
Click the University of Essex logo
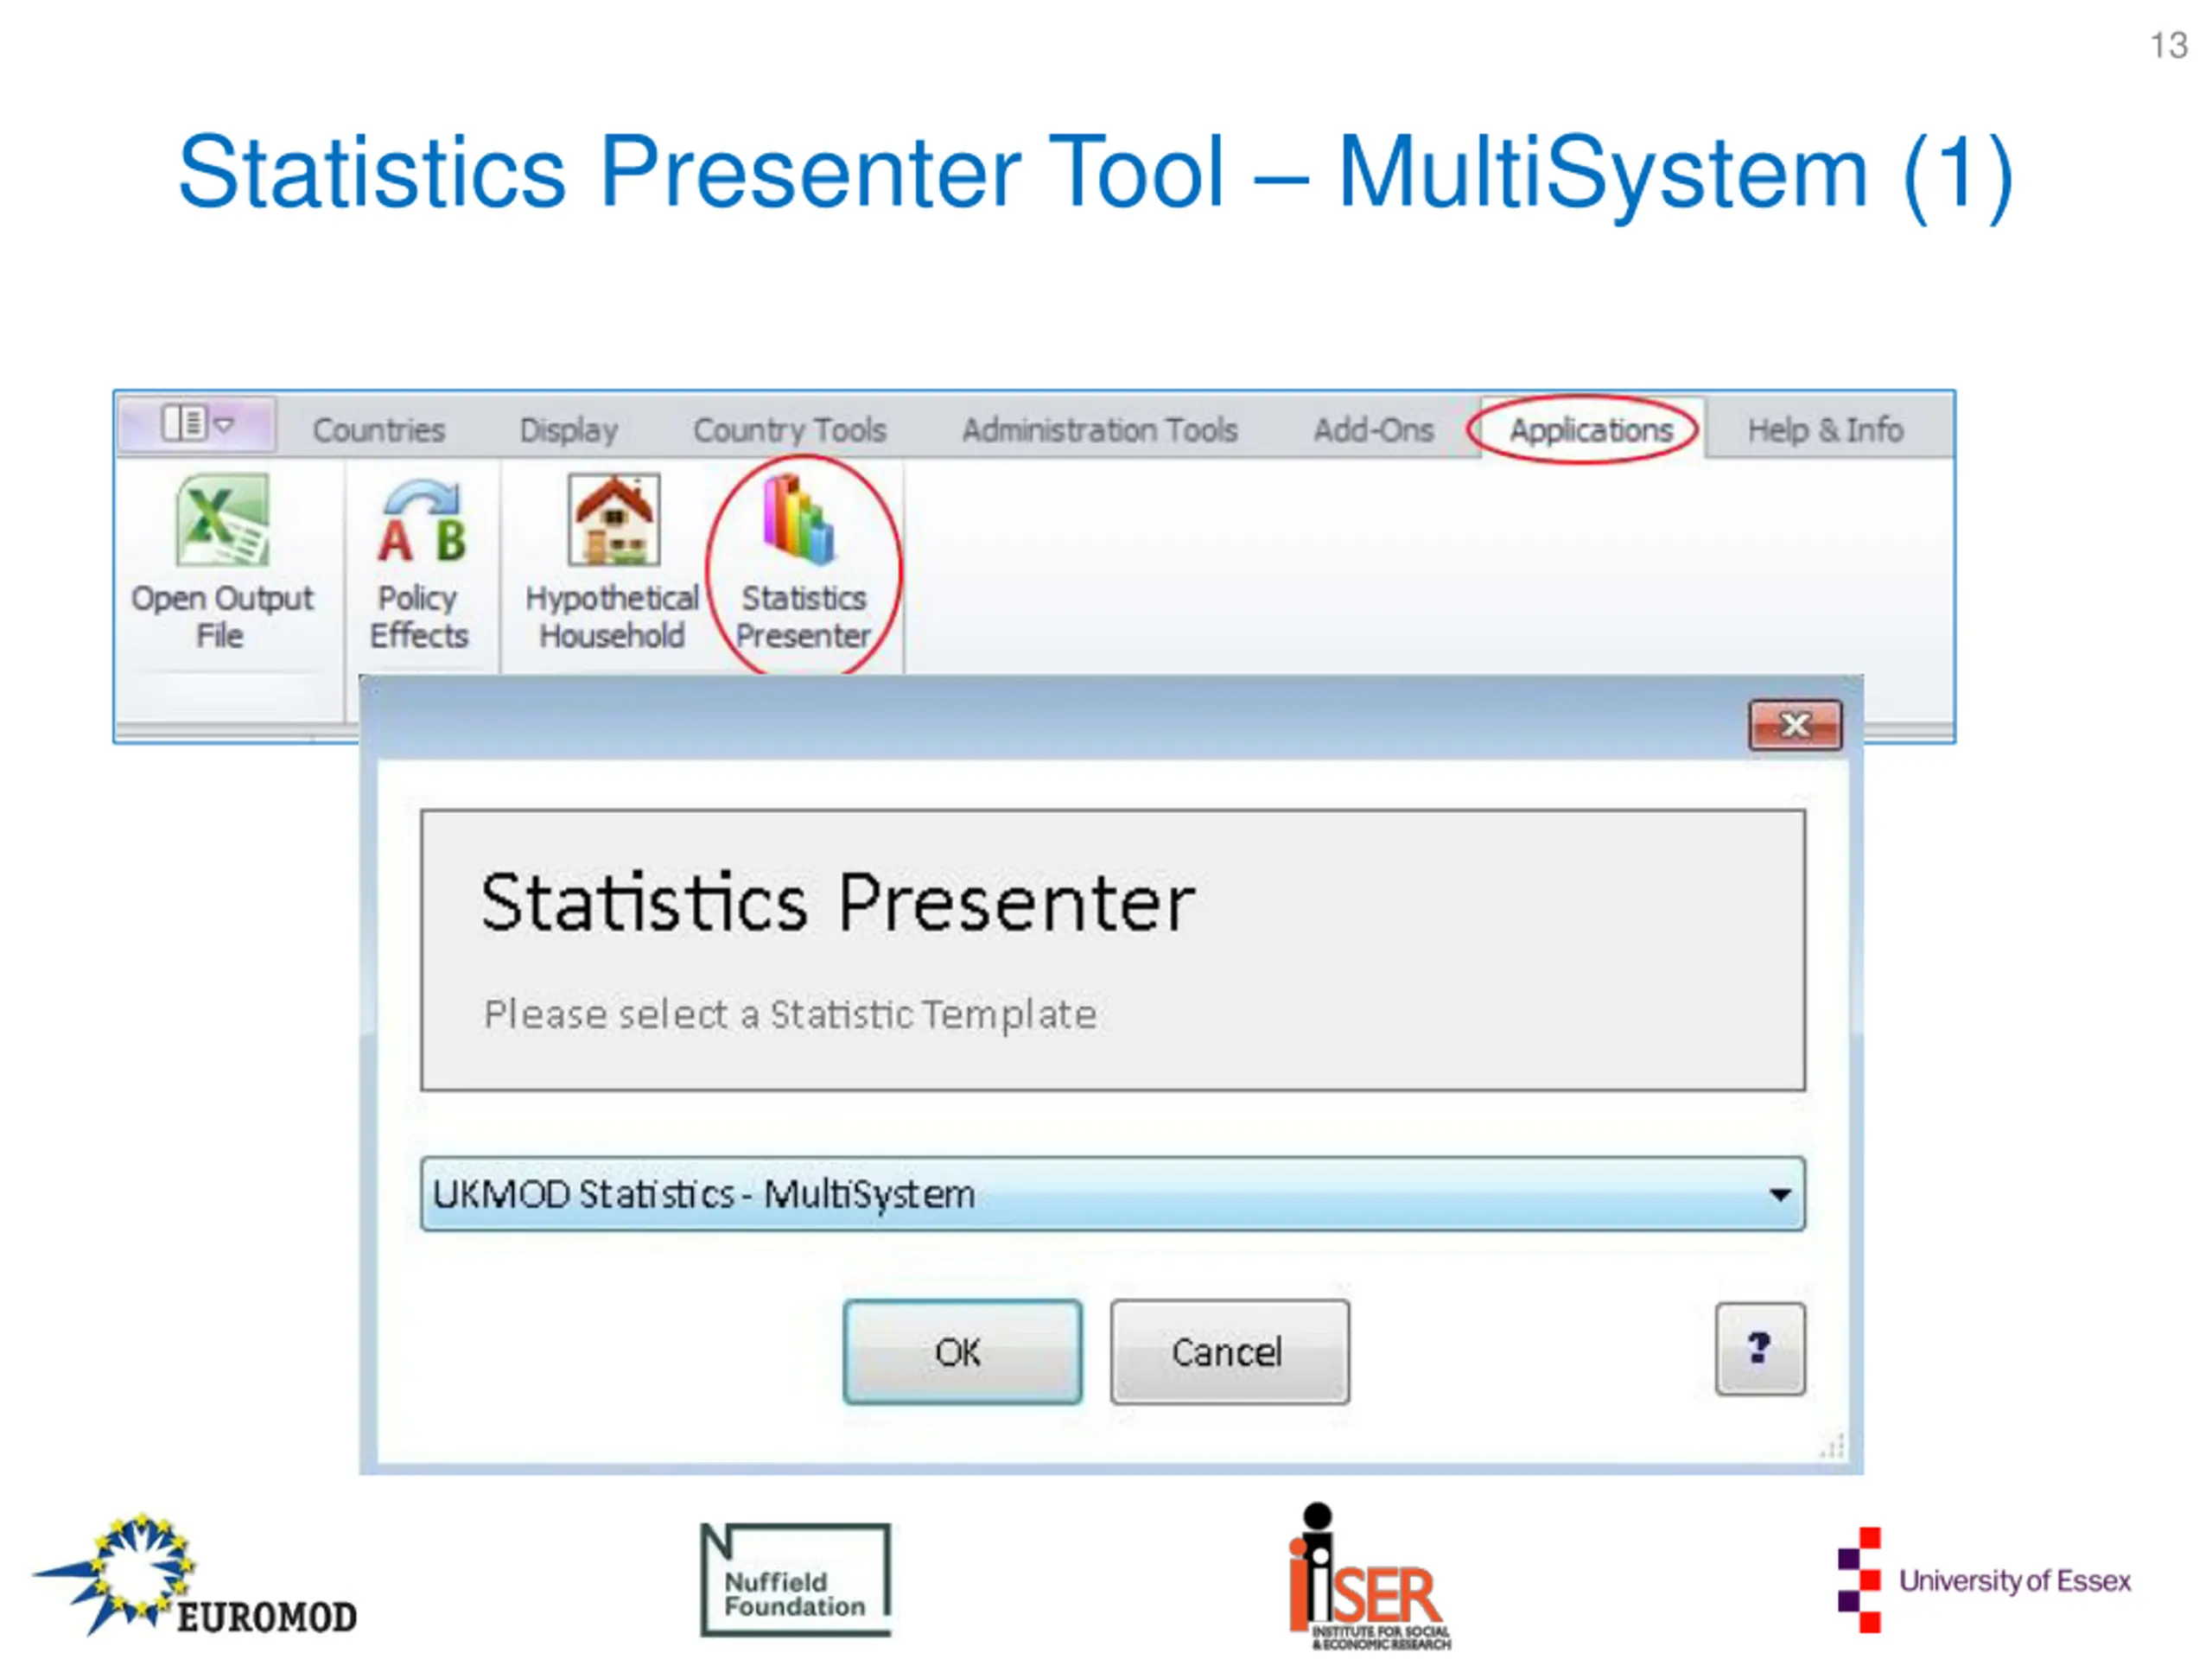[1984, 1581]
